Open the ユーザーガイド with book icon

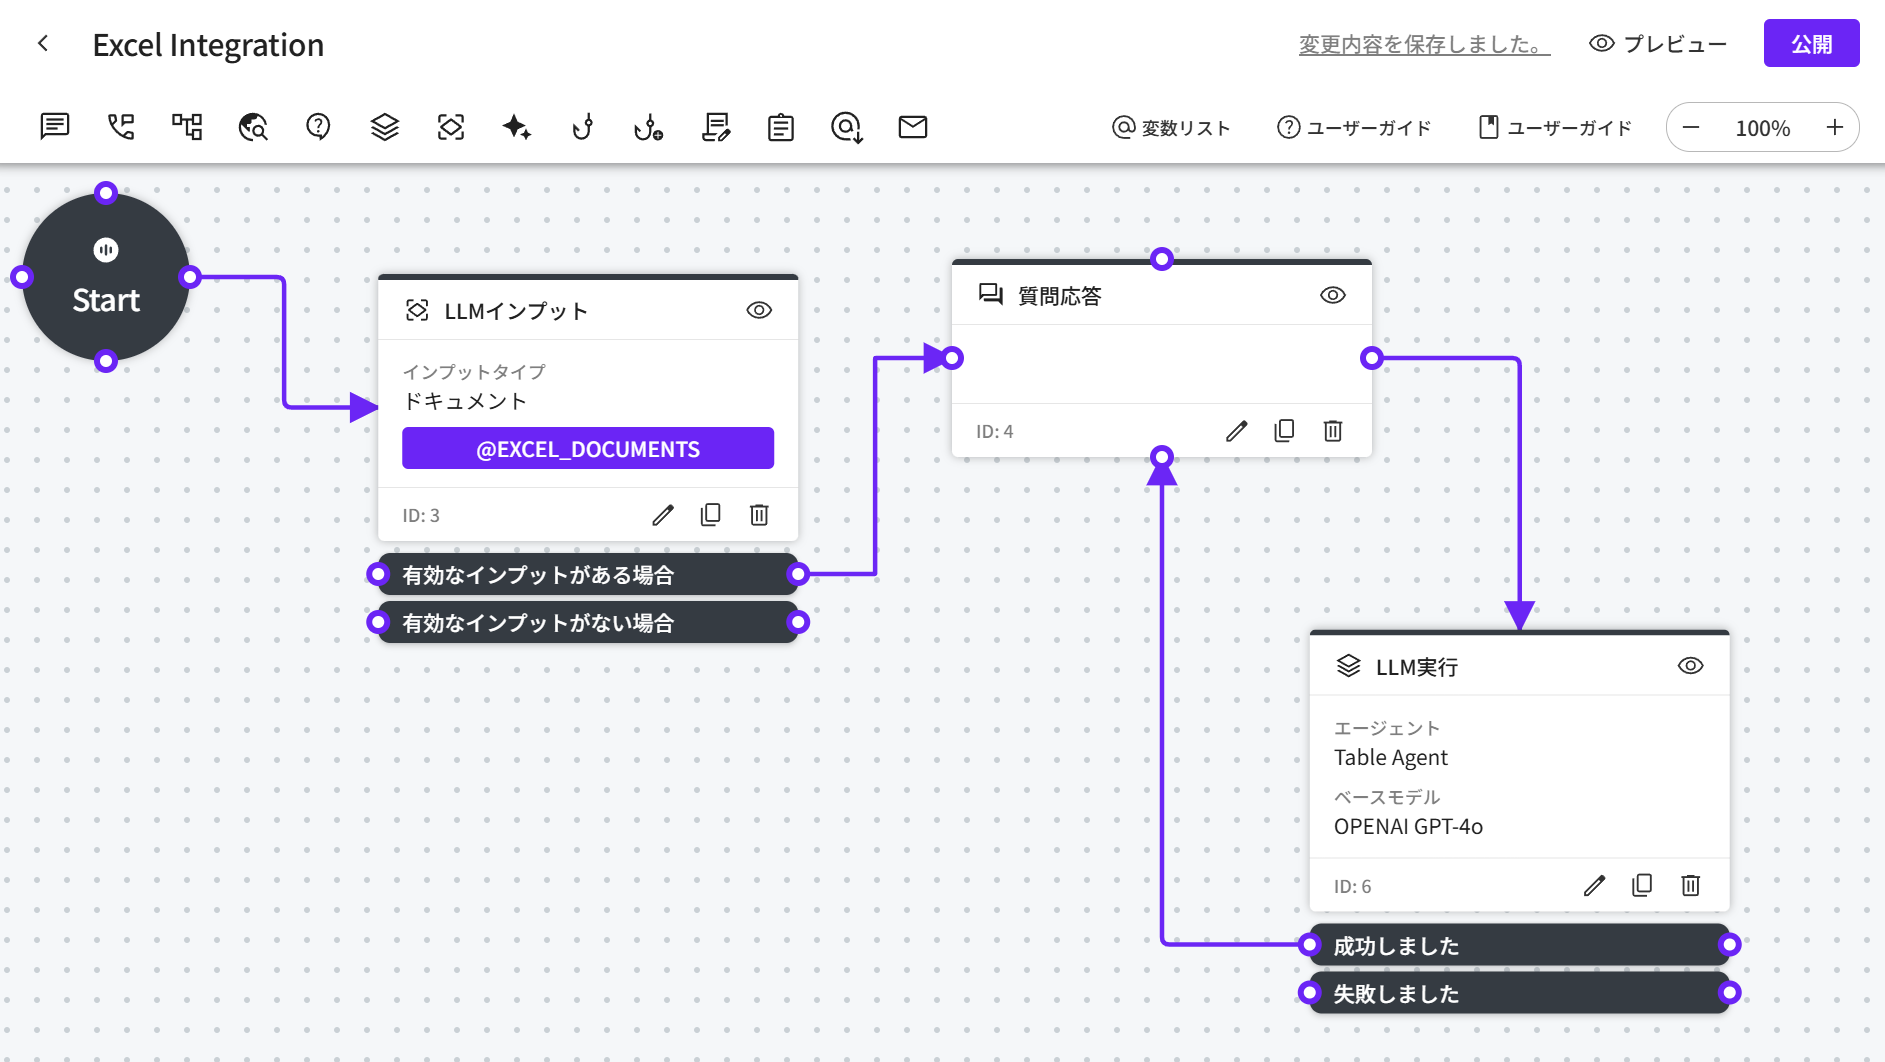pos(1555,128)
